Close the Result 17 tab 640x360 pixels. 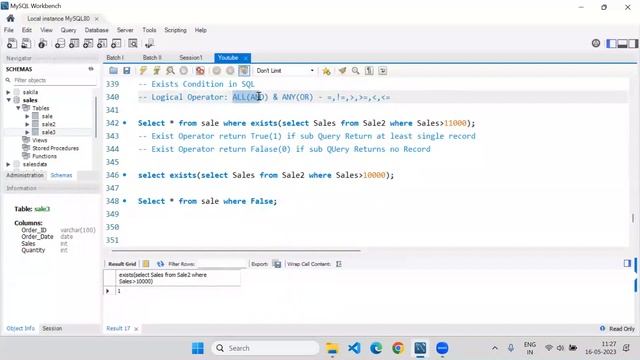point(136,329)
